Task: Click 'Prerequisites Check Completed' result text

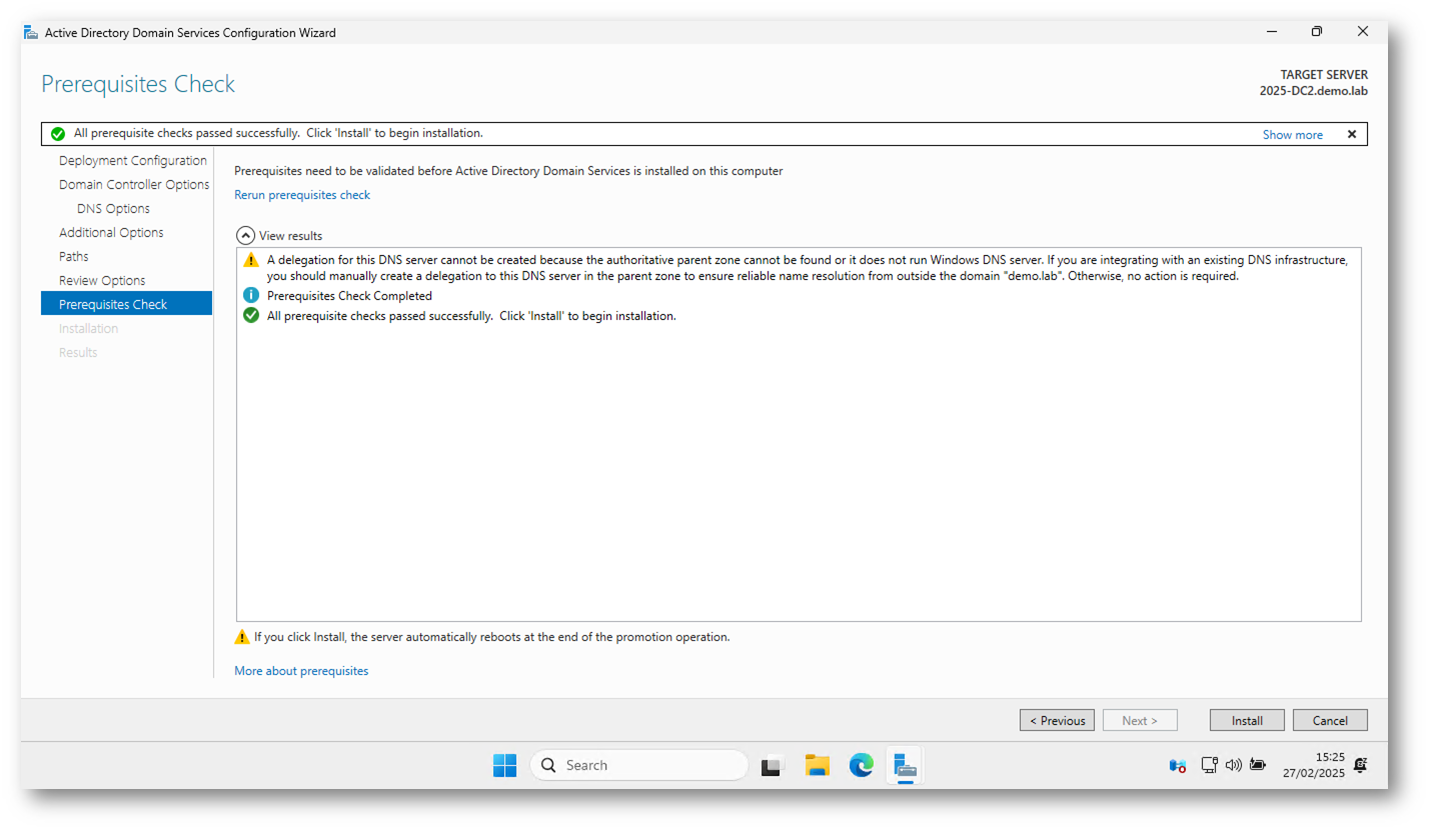Action: point(349,296)
